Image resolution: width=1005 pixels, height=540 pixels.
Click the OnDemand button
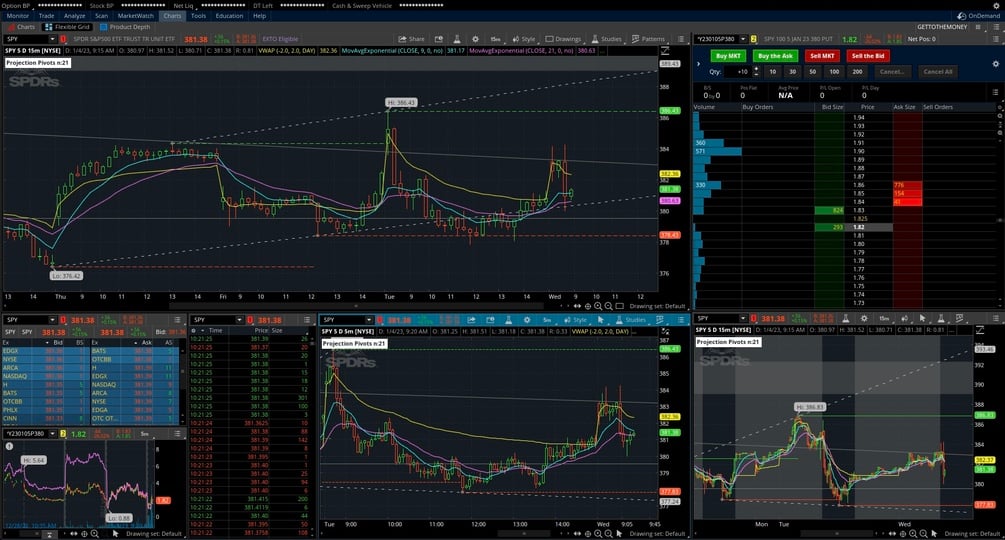tap(979, 16)
